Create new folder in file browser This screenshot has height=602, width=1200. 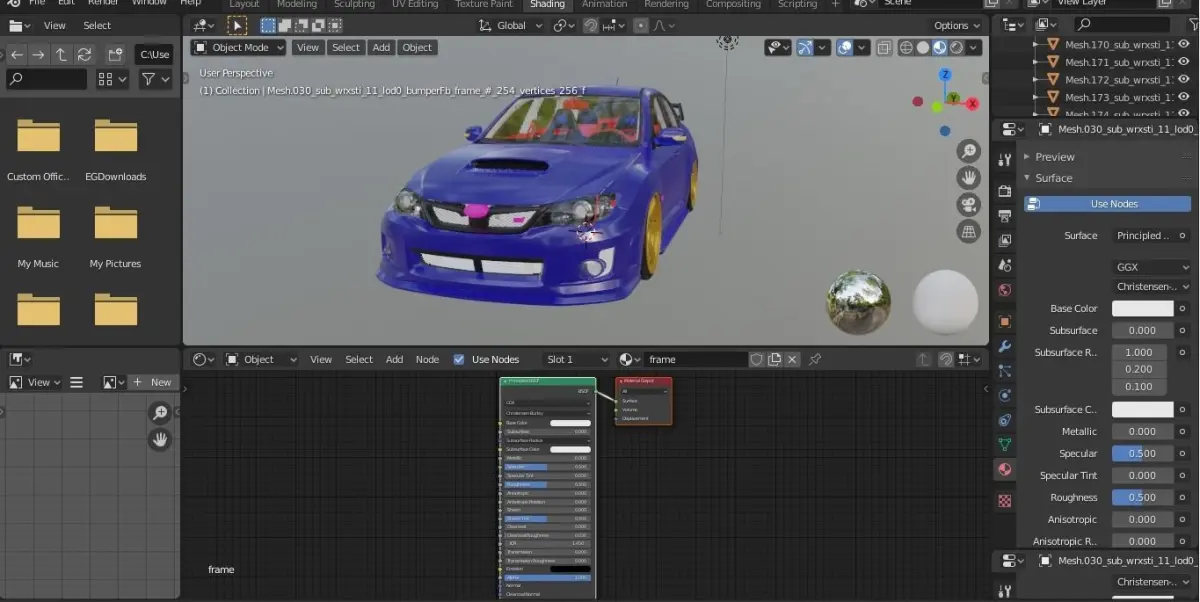[115, 54]
